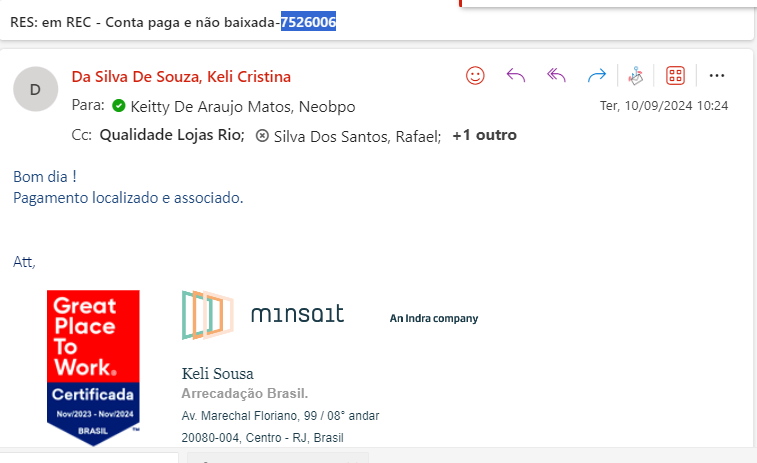Click the green presence status indicator
This screenshot has height=463, width=757.
tap(118, 106)
